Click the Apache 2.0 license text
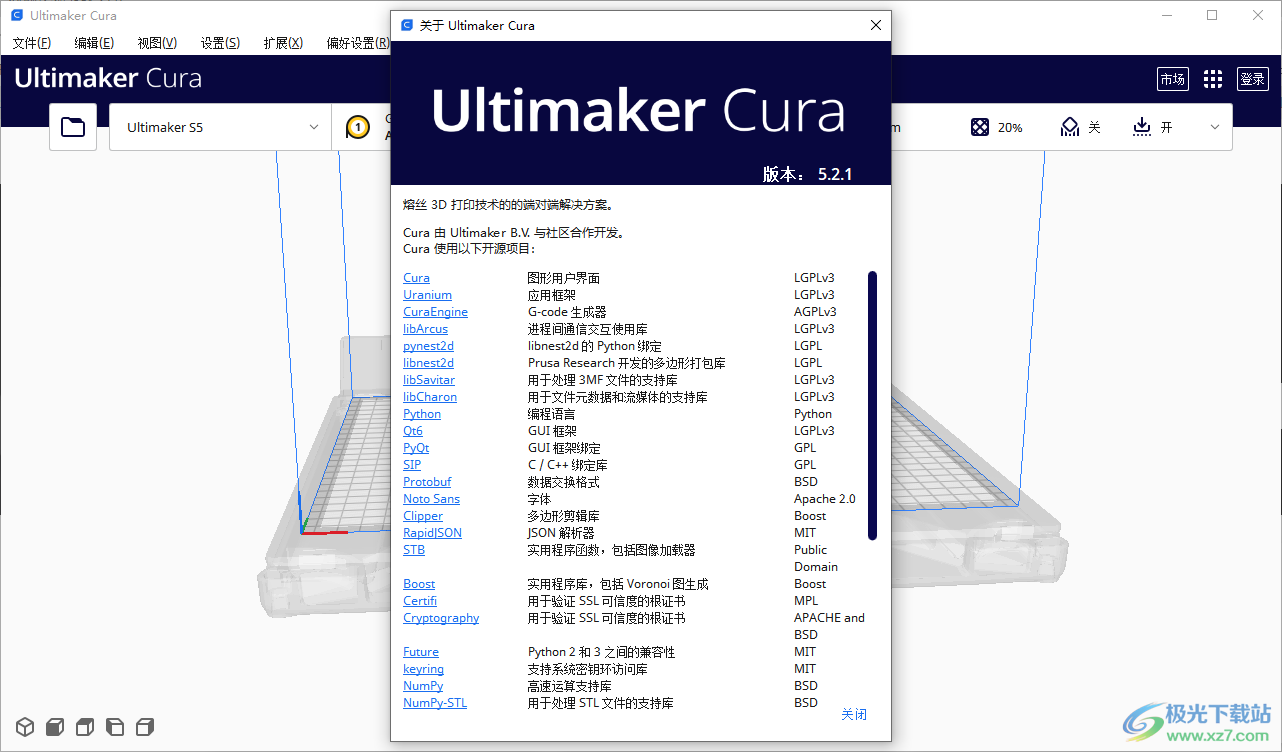 pos(825,499)
